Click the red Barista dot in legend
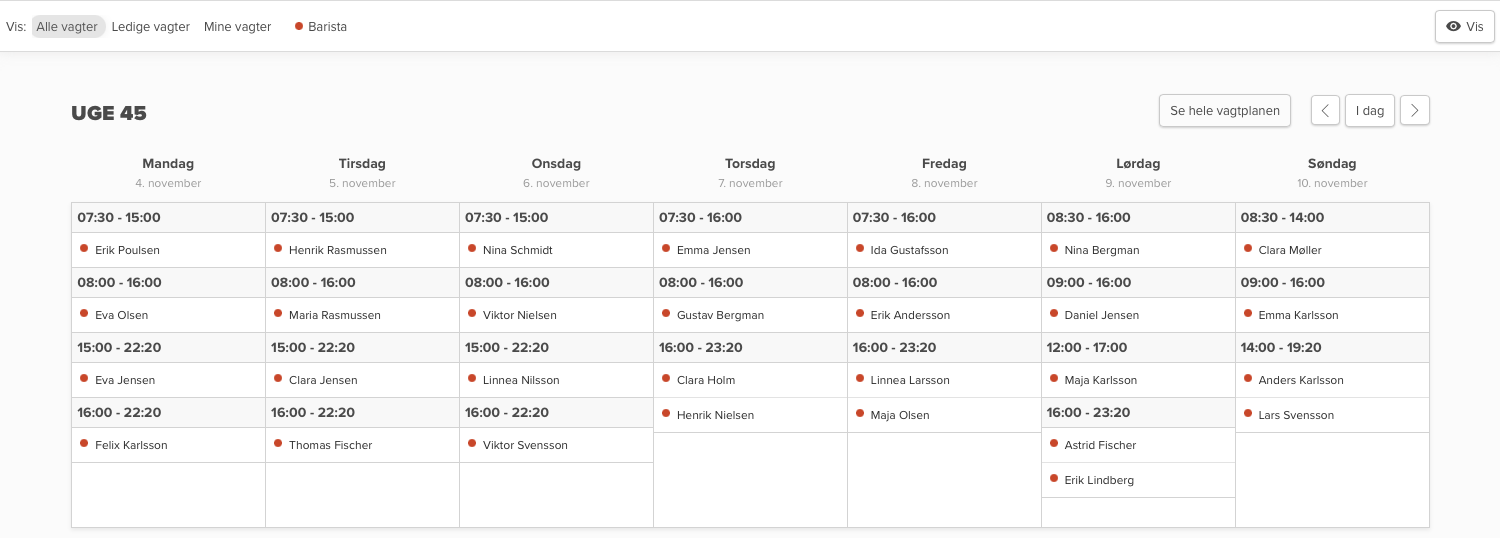 pyautogui.click(x=299, y=27)
